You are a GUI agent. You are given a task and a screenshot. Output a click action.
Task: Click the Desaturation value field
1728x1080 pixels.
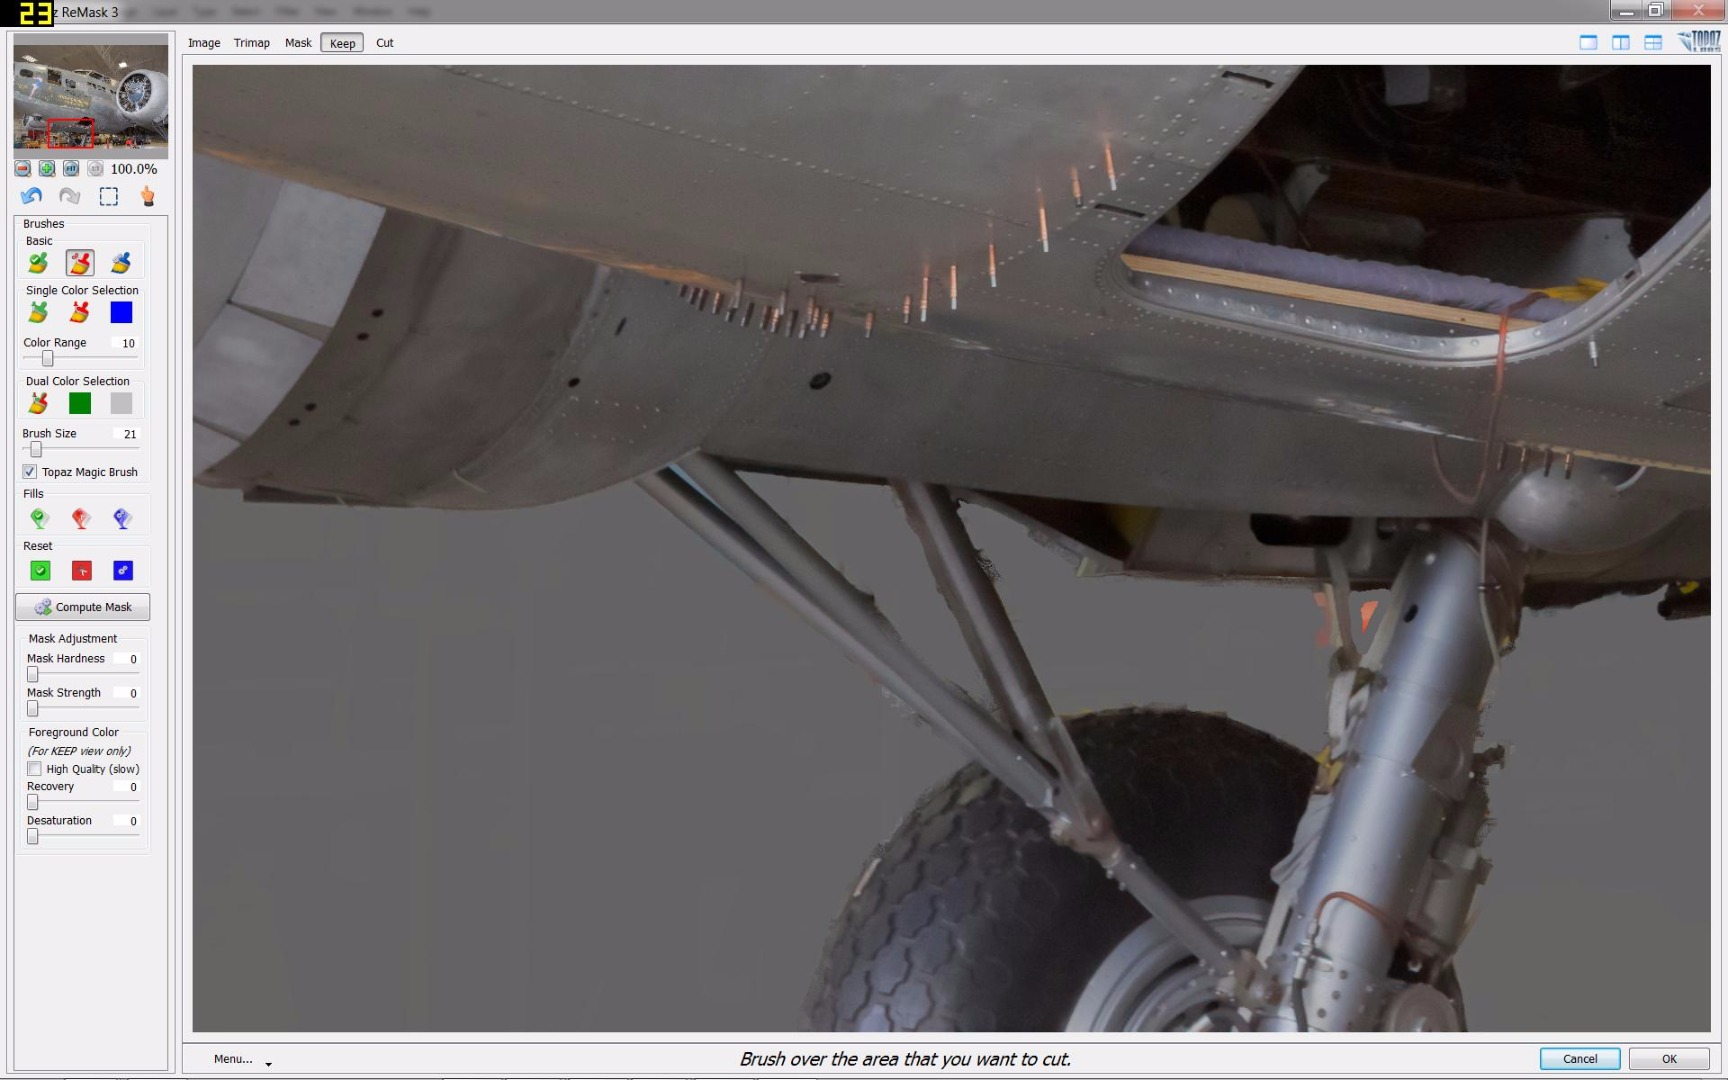pyautogui.click(x=127, y=821)
